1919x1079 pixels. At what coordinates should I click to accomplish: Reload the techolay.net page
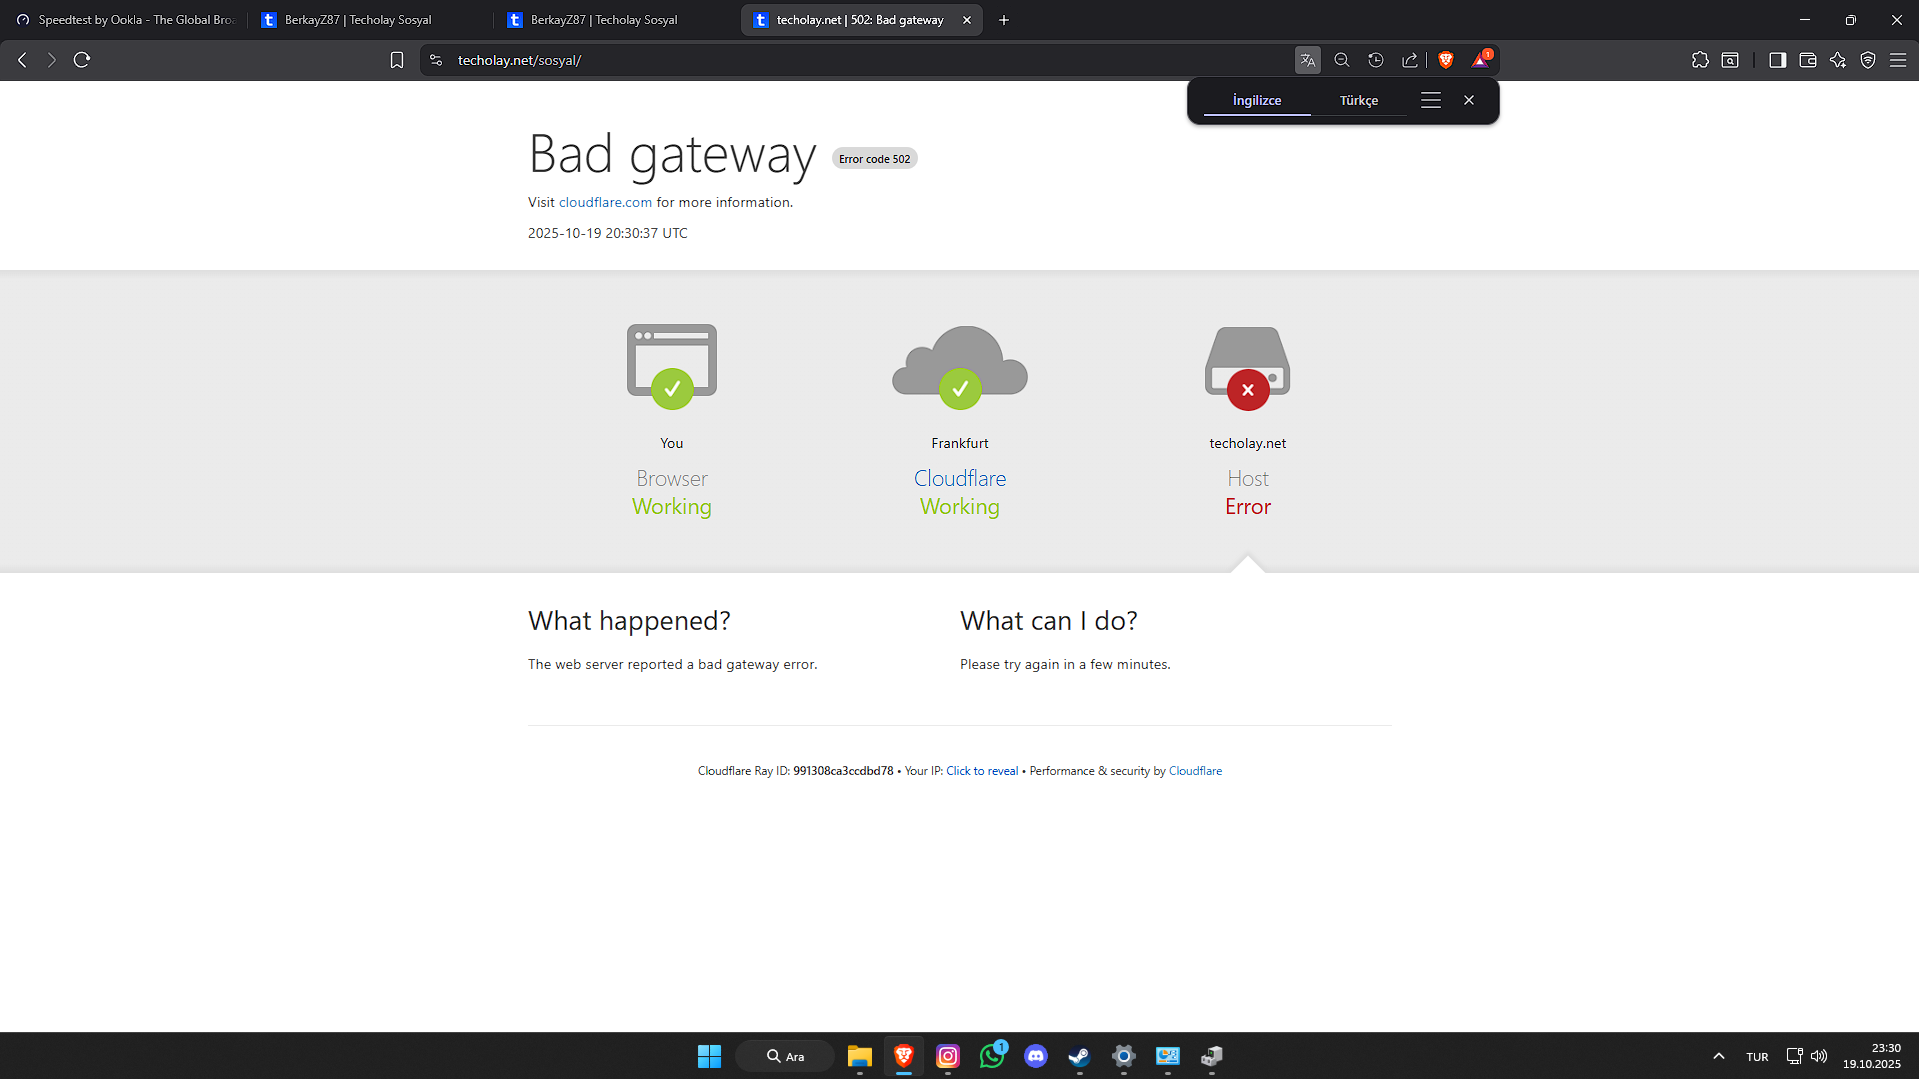82,60
